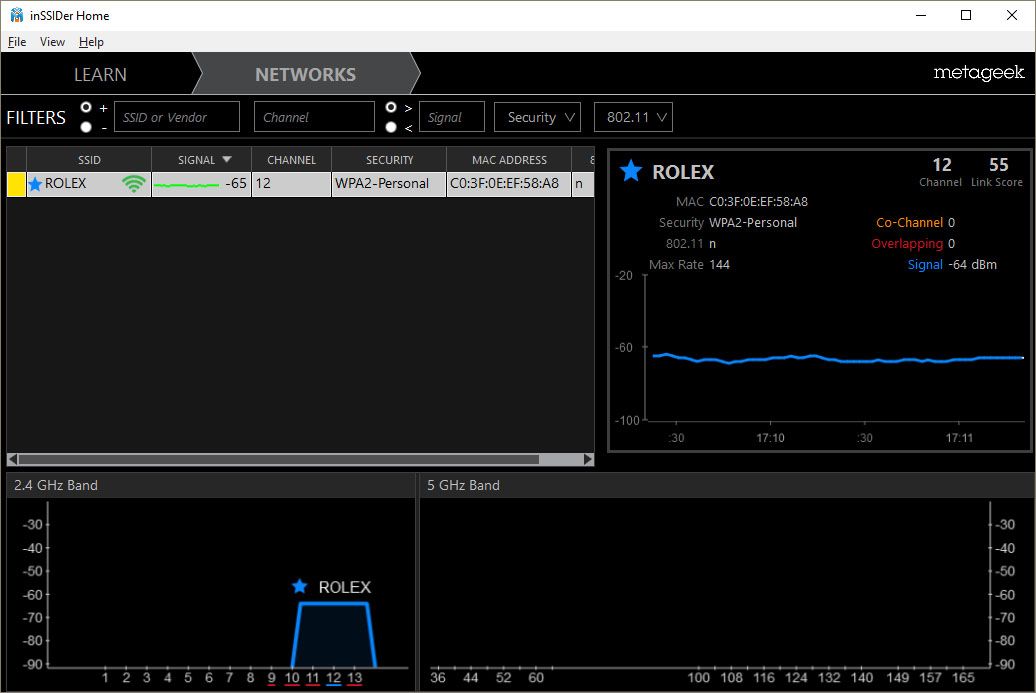Open the View menu
This screenshot has width=1036, height=693.
[x=52, y=42]
